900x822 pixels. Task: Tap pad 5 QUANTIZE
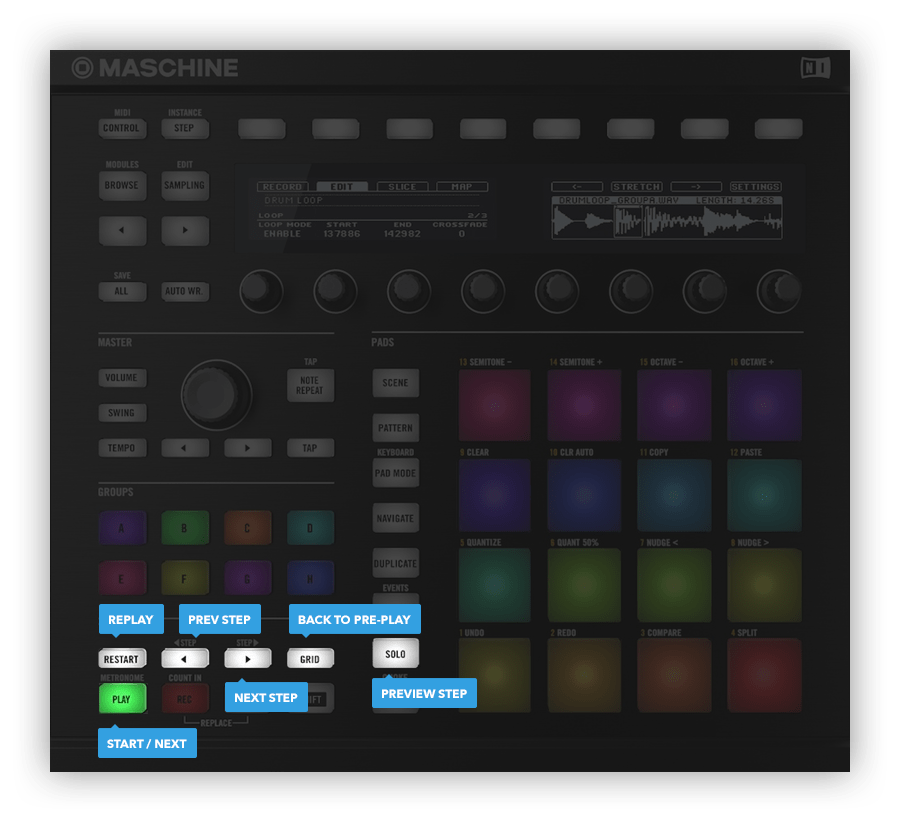494,585
